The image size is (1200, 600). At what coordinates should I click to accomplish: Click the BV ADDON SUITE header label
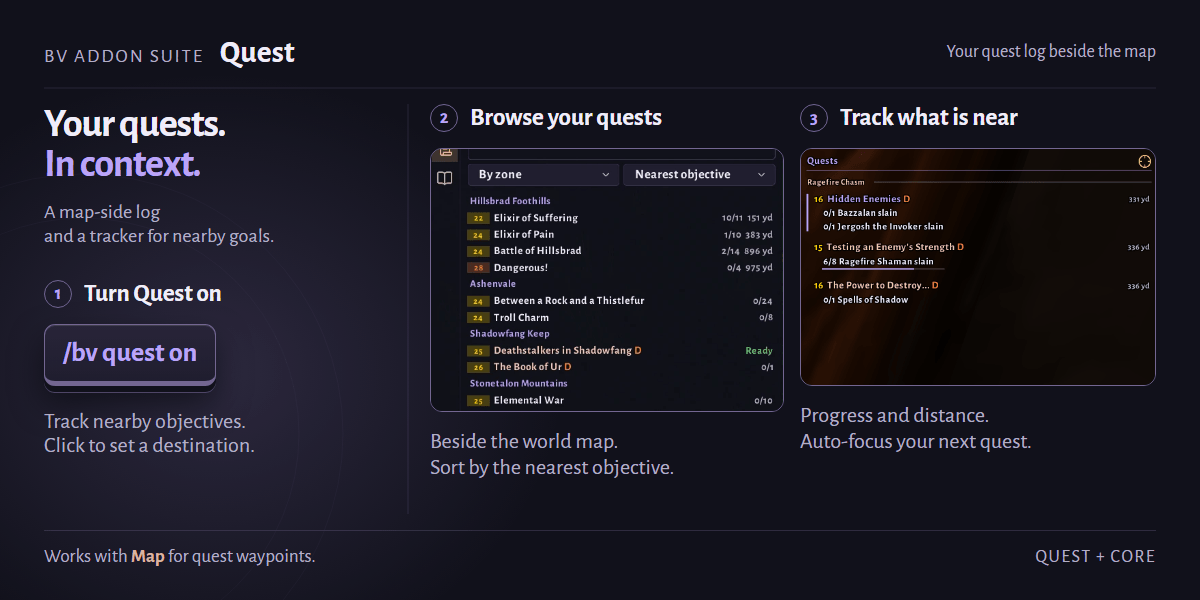coord(124,56)
